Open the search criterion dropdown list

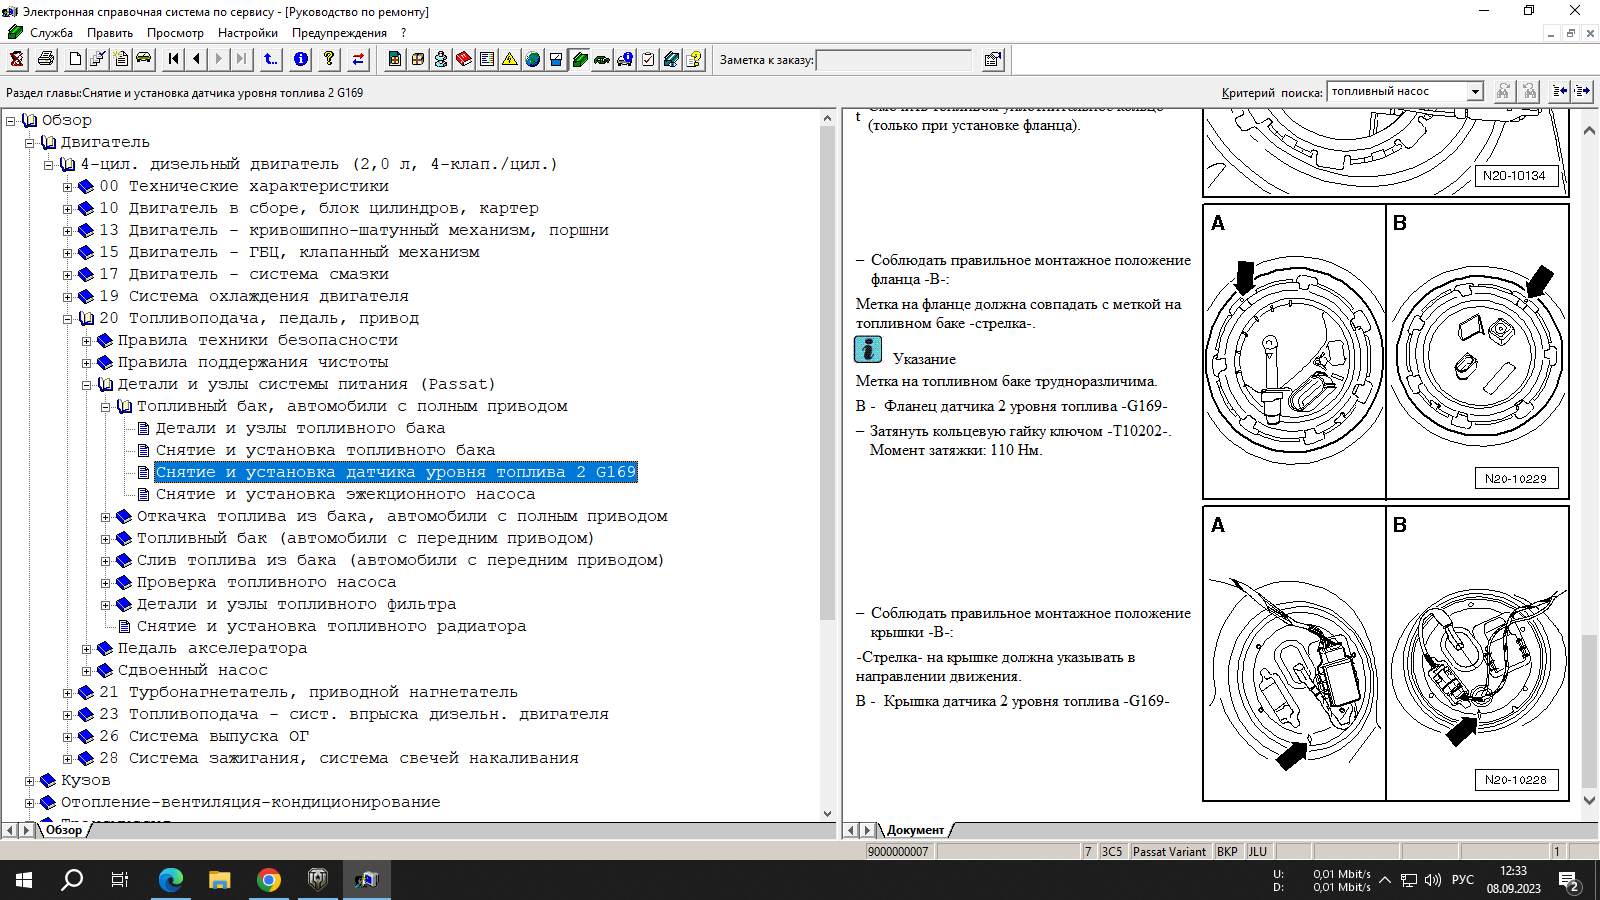click(x=1474, y=92)
